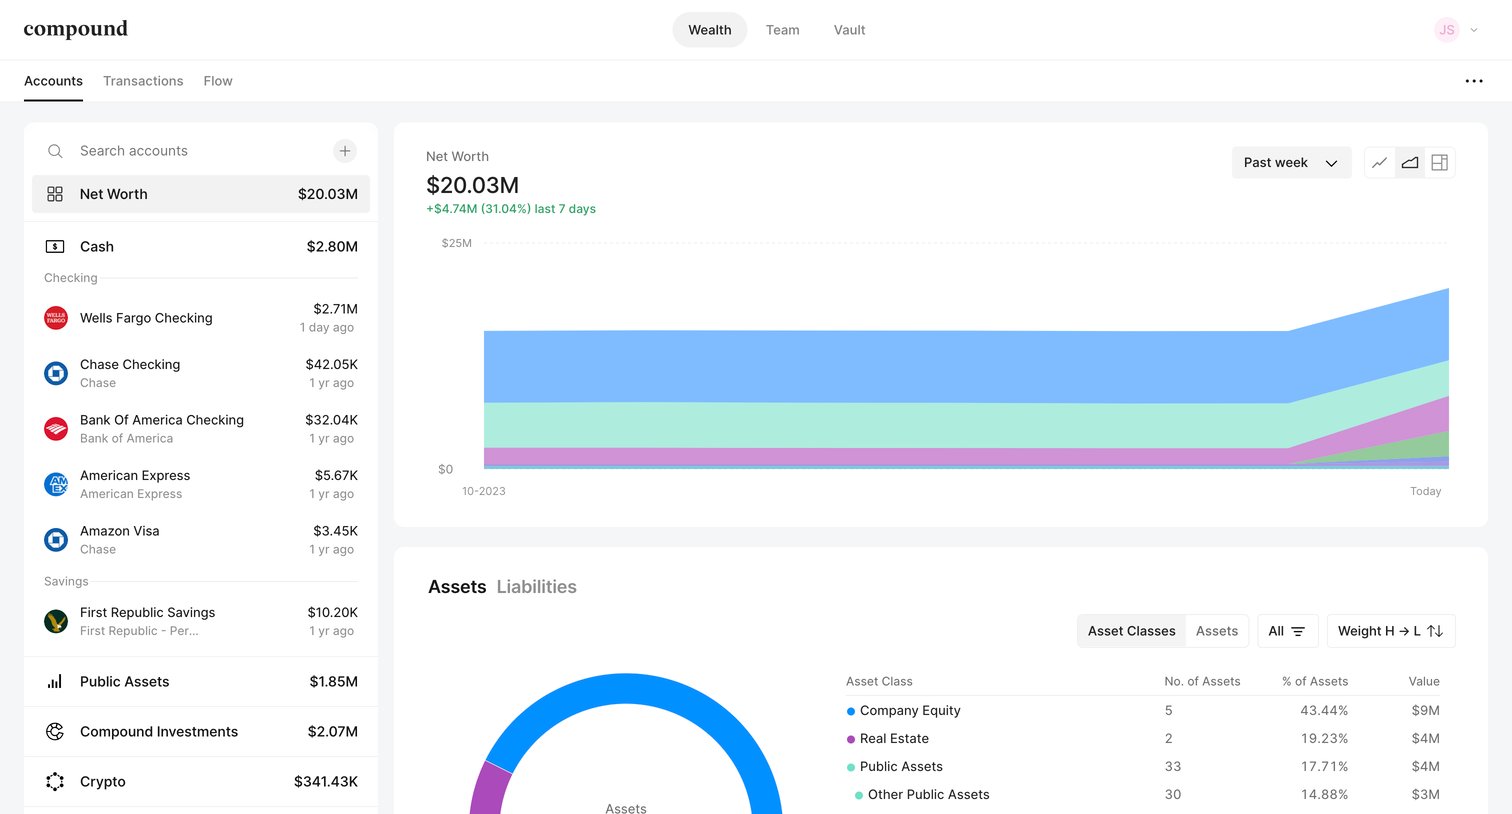This screenshot has height=814, width=1512.
Task: Click the Company Equity 43.44% cell
Action: point(1324,711)
